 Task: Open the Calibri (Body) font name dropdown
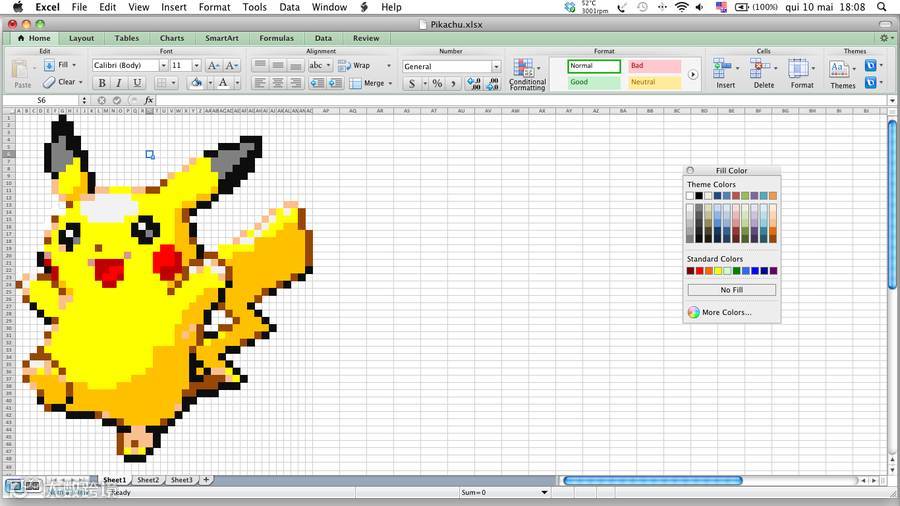click(164, 65)
